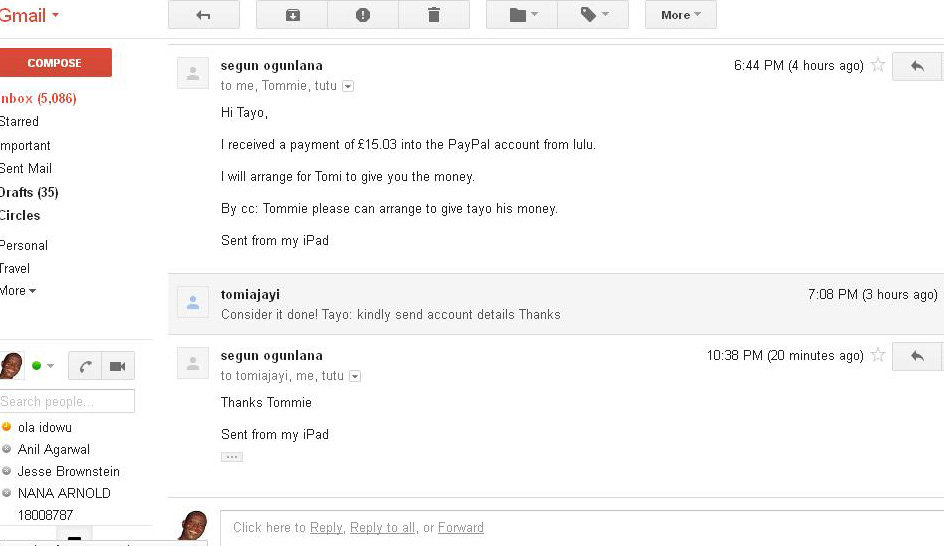The height and width of the screenshot is (546, 944).
Task: Delete conversation with trash icon
Action: [x=433, y=15]
